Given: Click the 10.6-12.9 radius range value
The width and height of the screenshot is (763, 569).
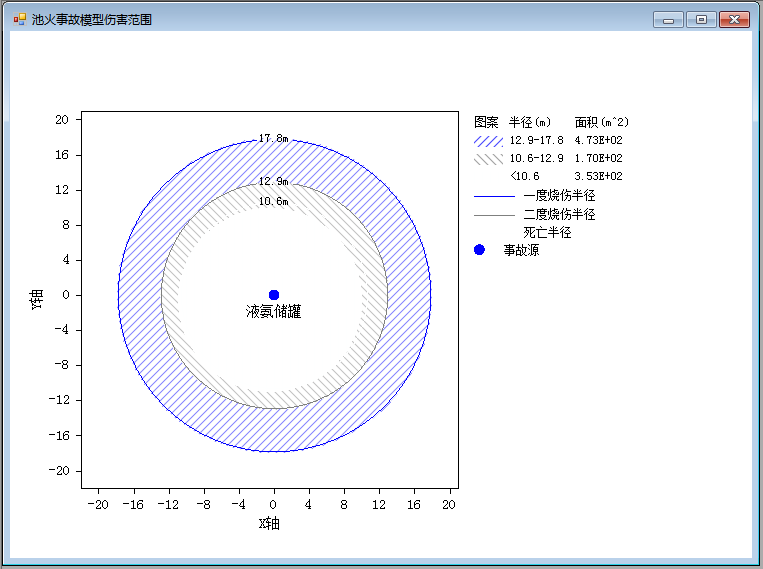Looking at the screenshot, I should pos(537,159).
